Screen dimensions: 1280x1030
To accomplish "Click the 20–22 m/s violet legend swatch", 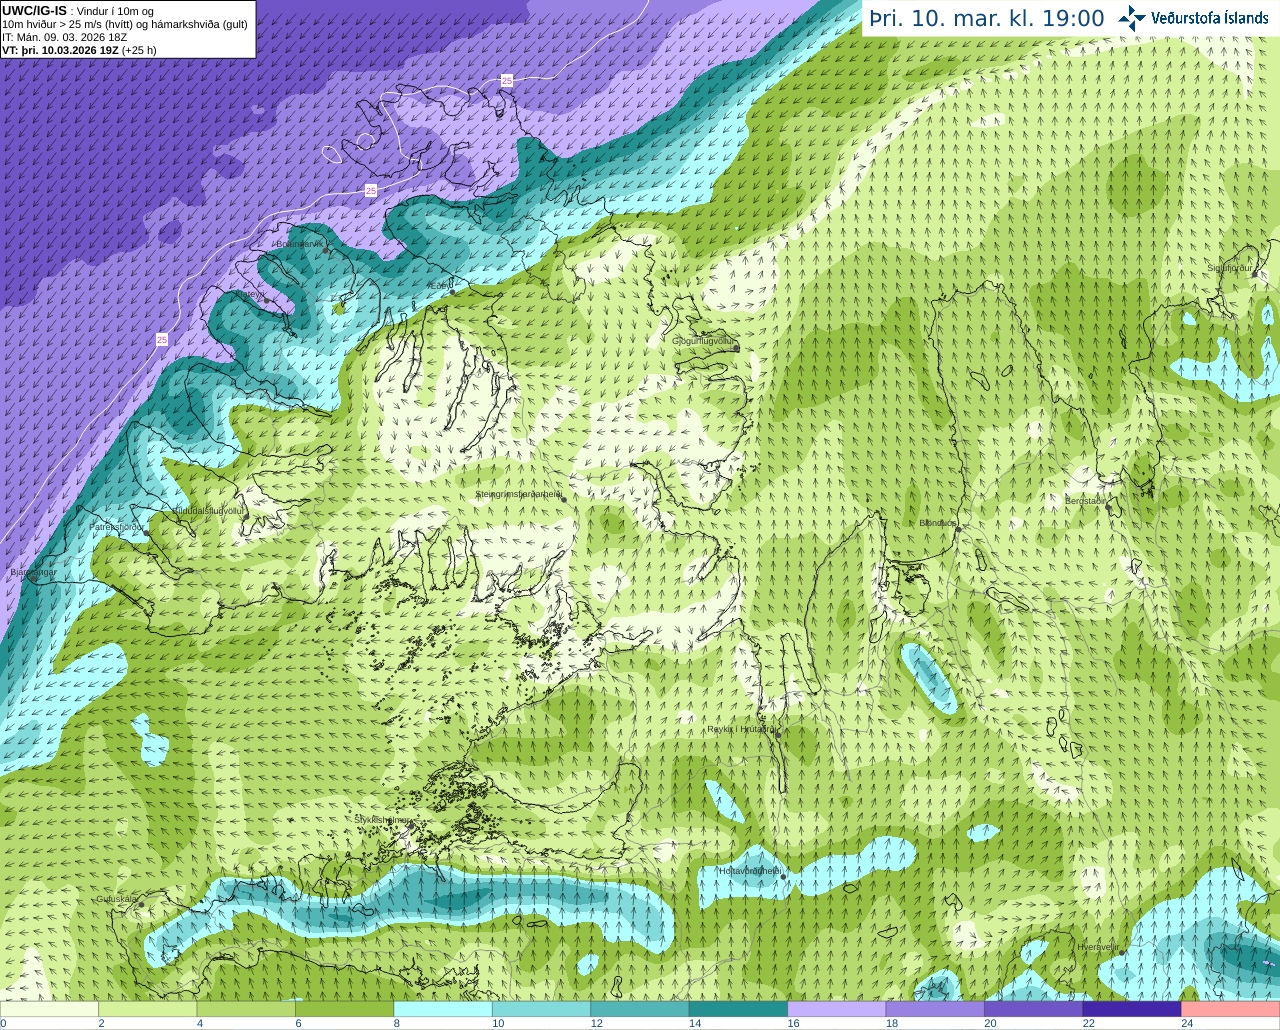I will (x=1034, y=1009).
